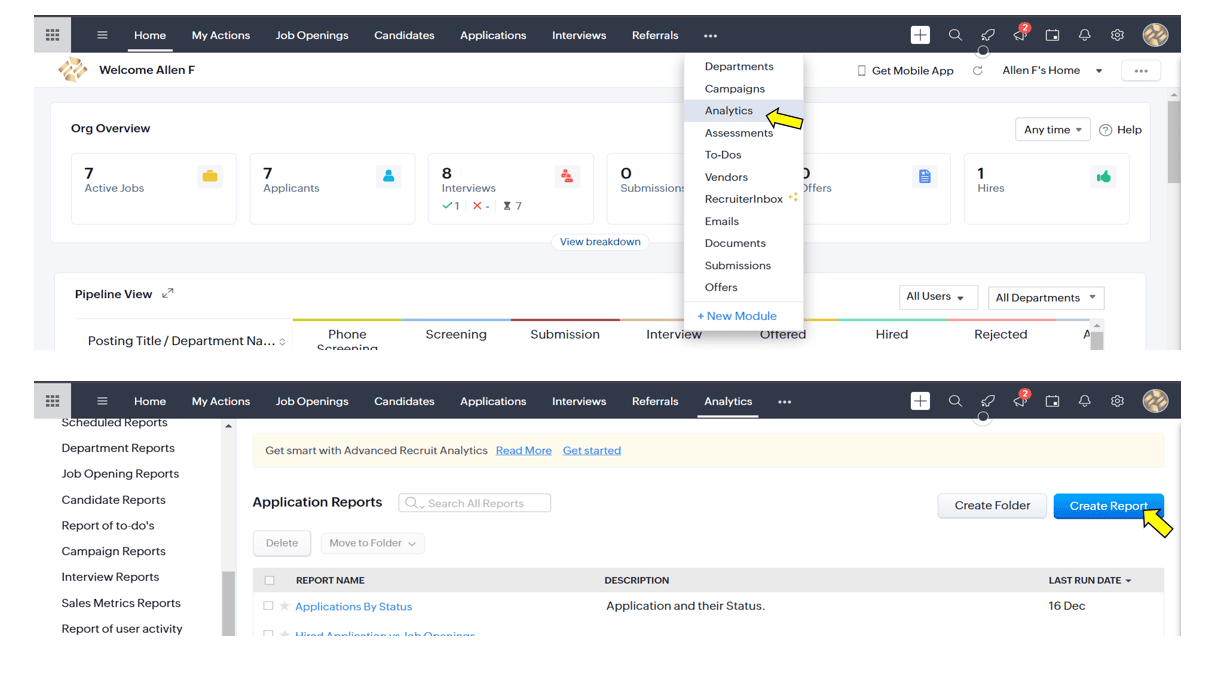The width and height of the screenshot is (1210, 677).
Task: Click + New Module in the dropdown menu
Action: click(x=737, y=316)
